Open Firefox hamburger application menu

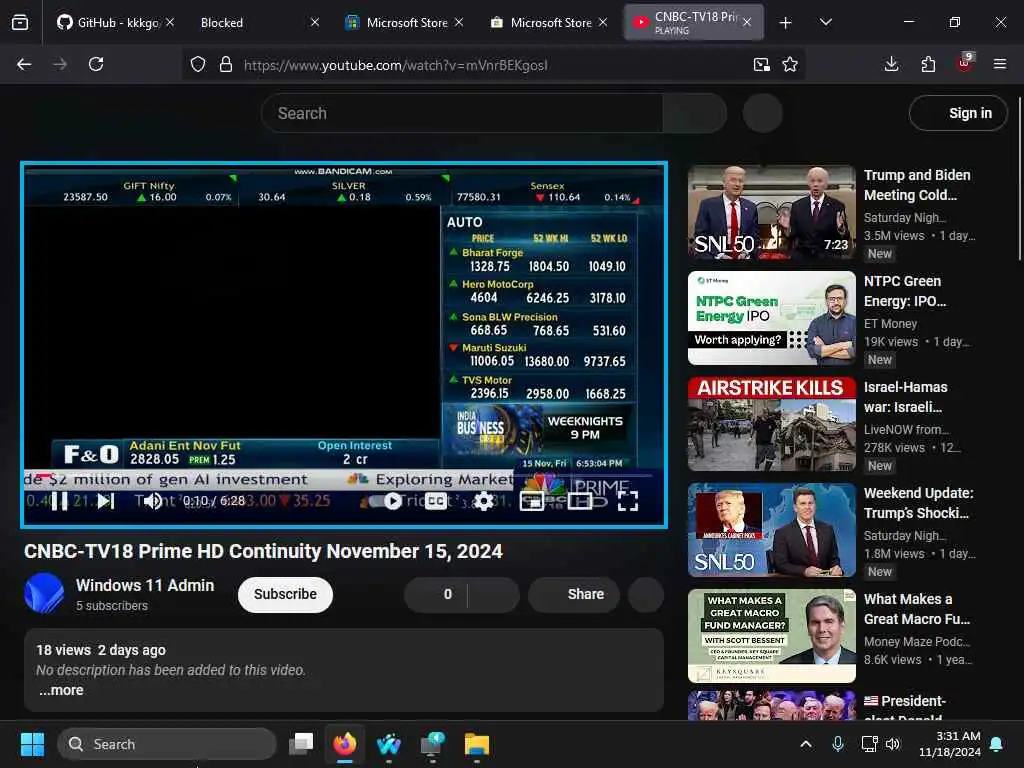point(1000,64)
